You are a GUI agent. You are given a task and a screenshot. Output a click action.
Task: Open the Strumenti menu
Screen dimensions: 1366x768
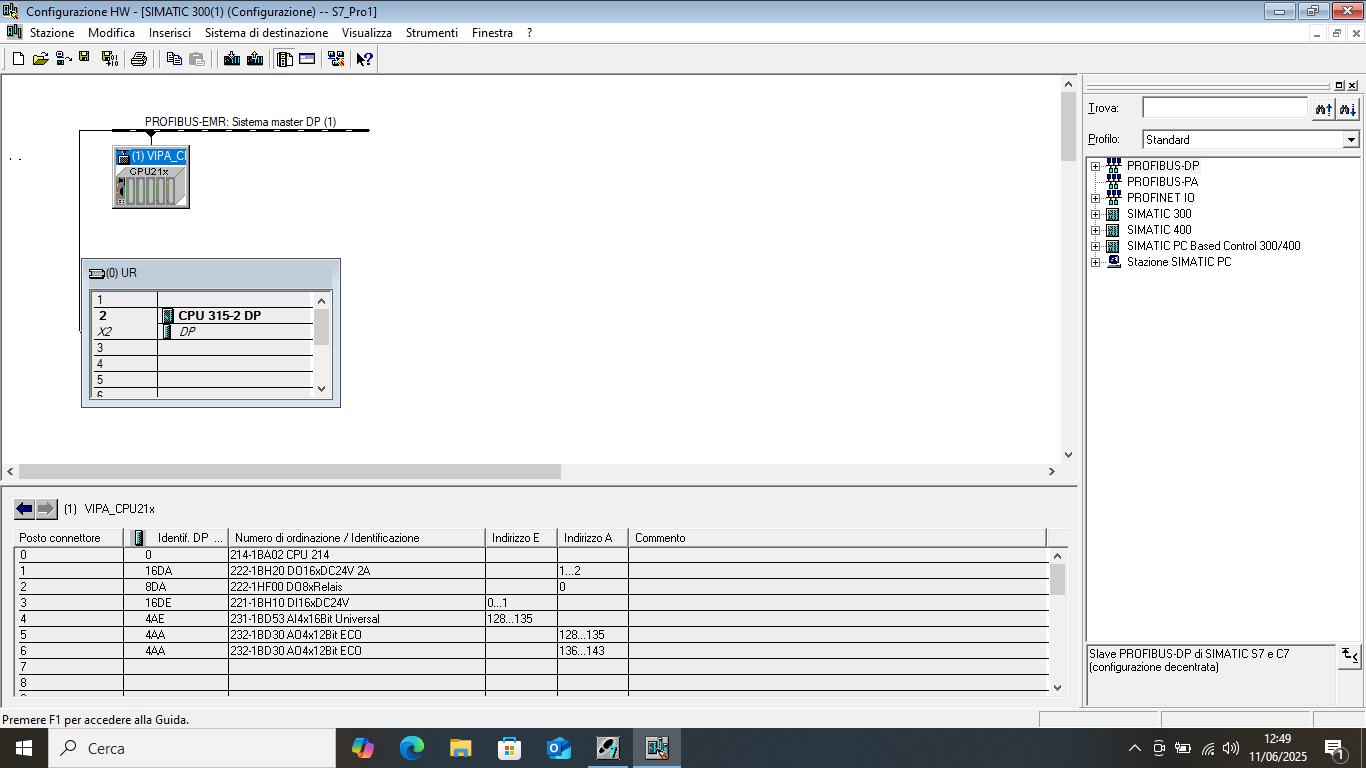click(432, 33)
